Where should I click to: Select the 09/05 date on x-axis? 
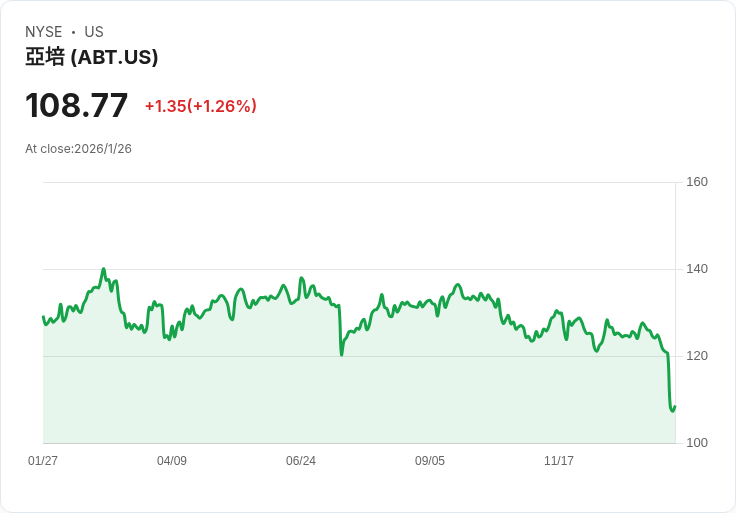tap(430, 461)
